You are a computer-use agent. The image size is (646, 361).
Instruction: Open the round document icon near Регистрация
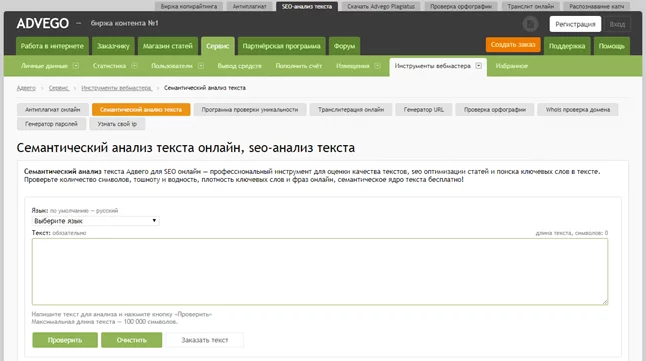[530, 24]
